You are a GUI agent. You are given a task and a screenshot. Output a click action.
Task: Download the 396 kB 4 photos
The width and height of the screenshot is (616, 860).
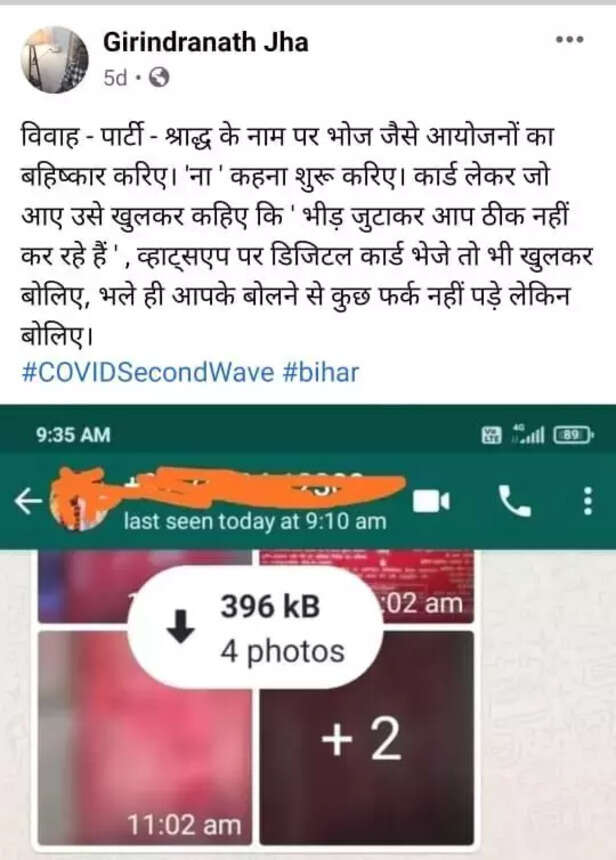pos(256,627)
